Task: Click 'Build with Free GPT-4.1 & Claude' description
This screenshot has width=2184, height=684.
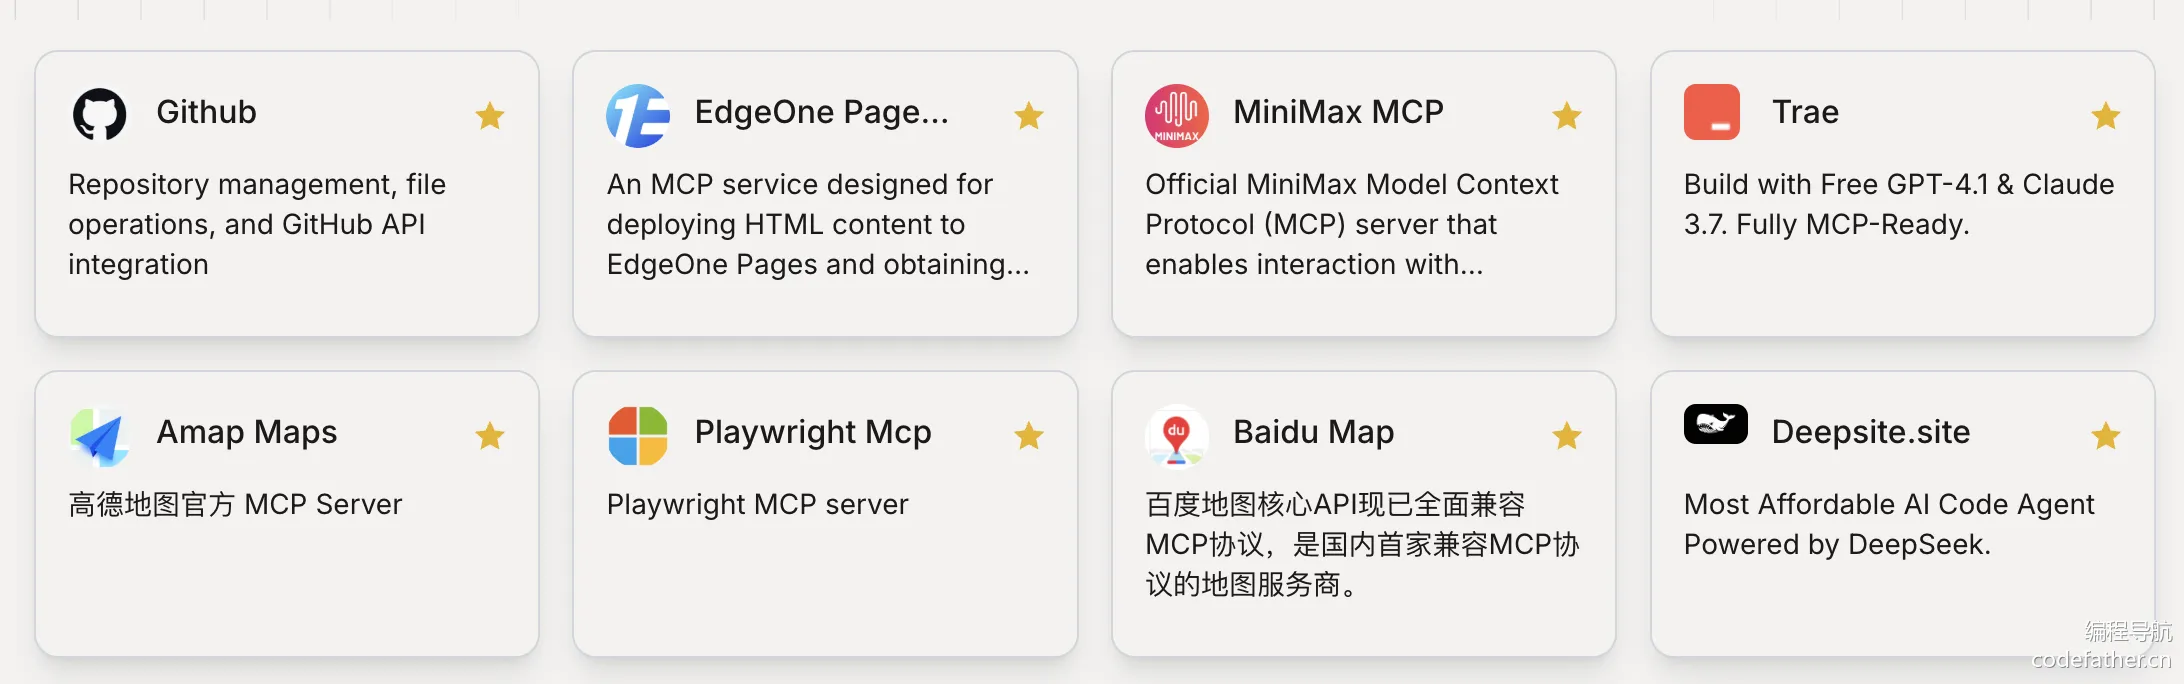Action: click(1899, 204)
